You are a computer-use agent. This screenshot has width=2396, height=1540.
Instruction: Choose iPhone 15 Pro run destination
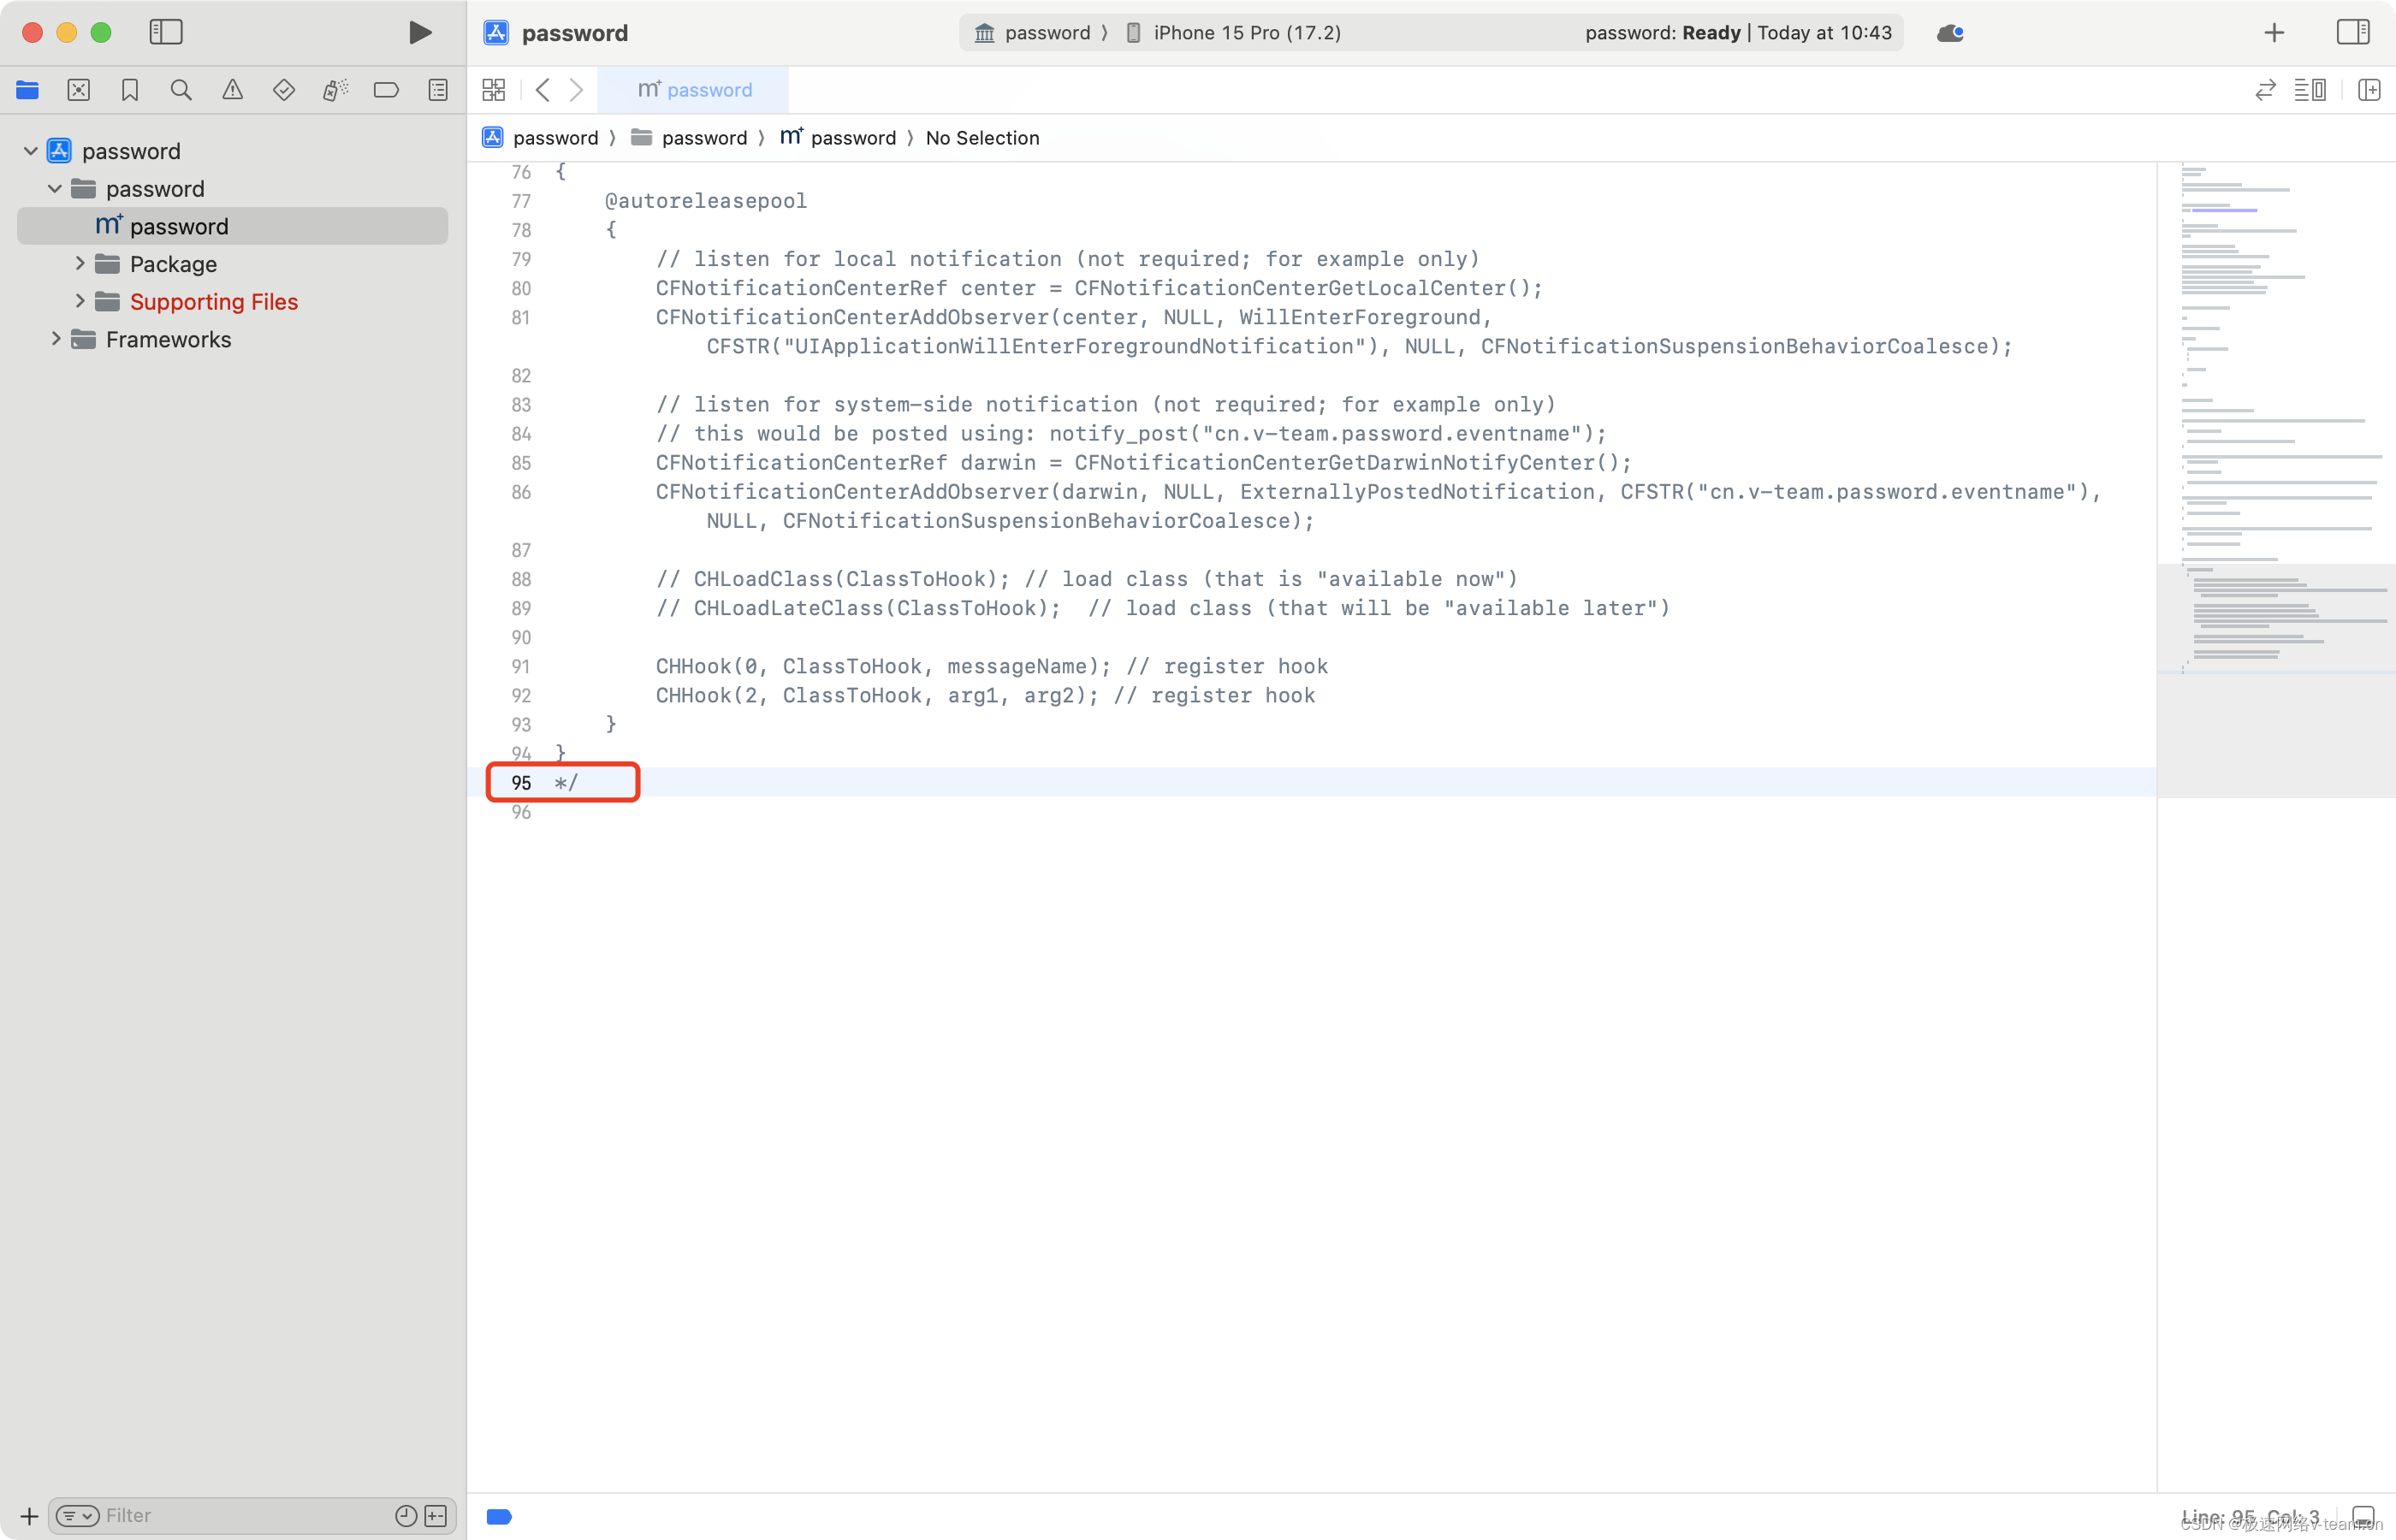(1246, 33)
